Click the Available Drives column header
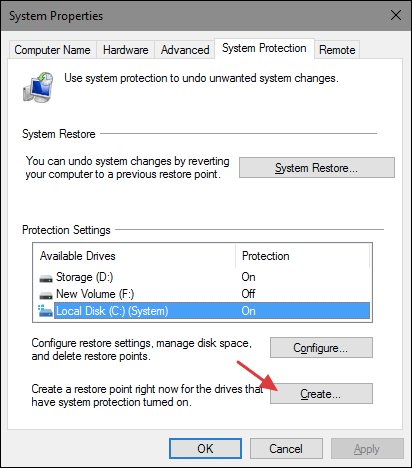 [x=135, y=256]
